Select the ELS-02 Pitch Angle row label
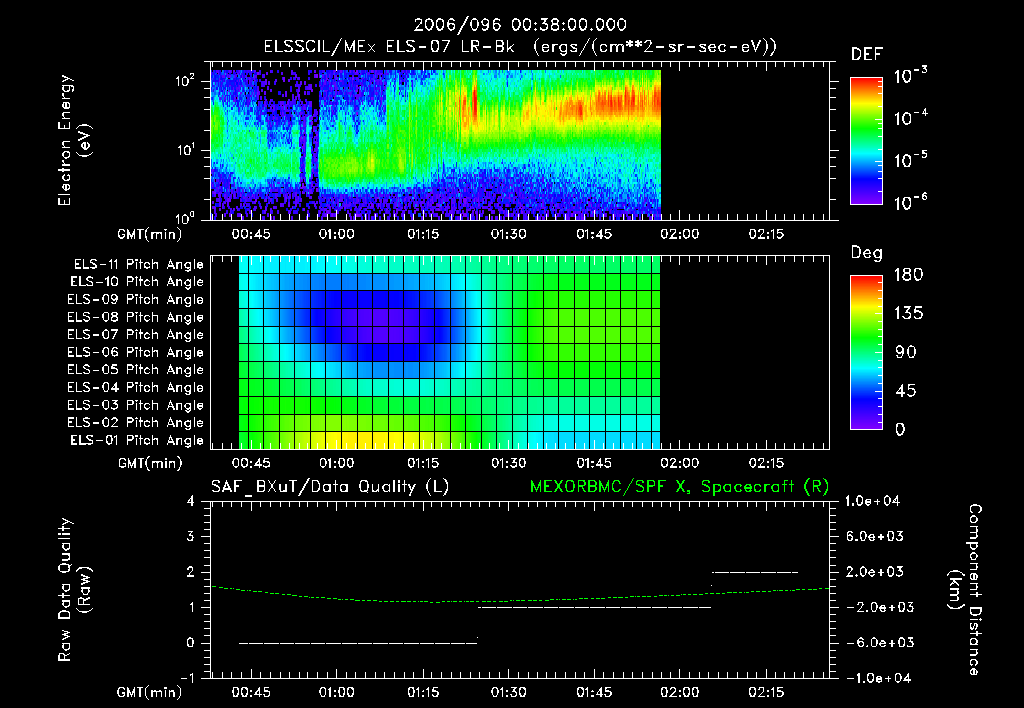Viewport: 1024px width, 708px height. (x=135, y=423)
